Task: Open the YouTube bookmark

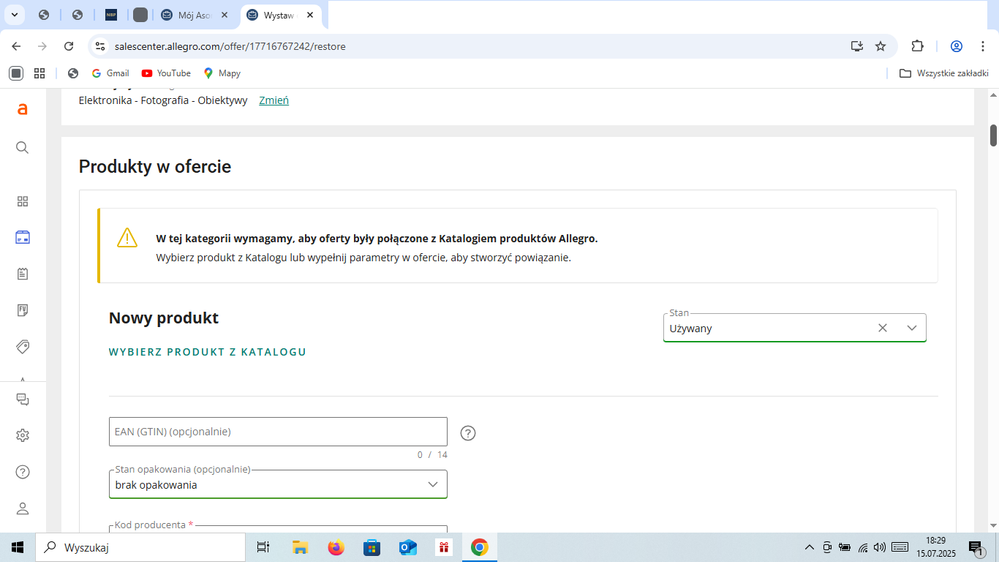Action: point(166,73)
